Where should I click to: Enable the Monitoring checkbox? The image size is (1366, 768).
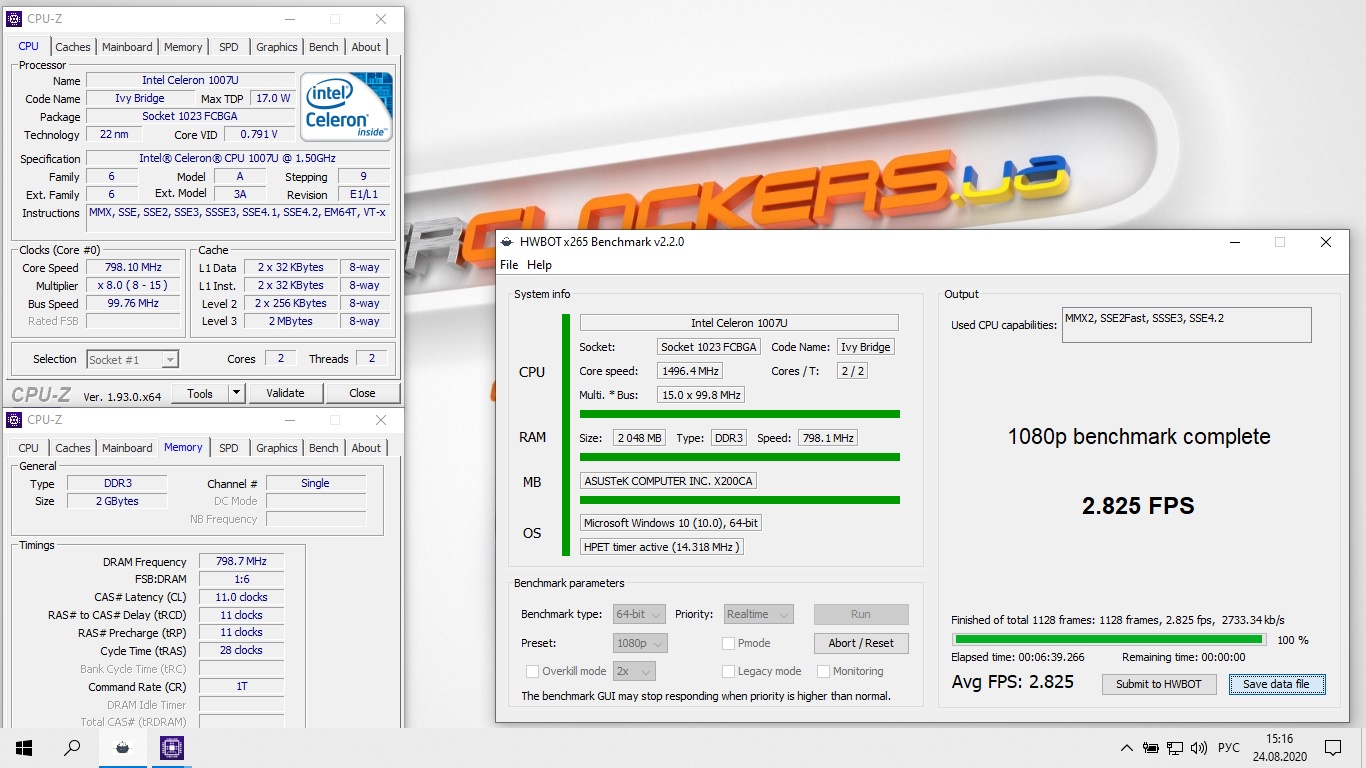[824, 671]
